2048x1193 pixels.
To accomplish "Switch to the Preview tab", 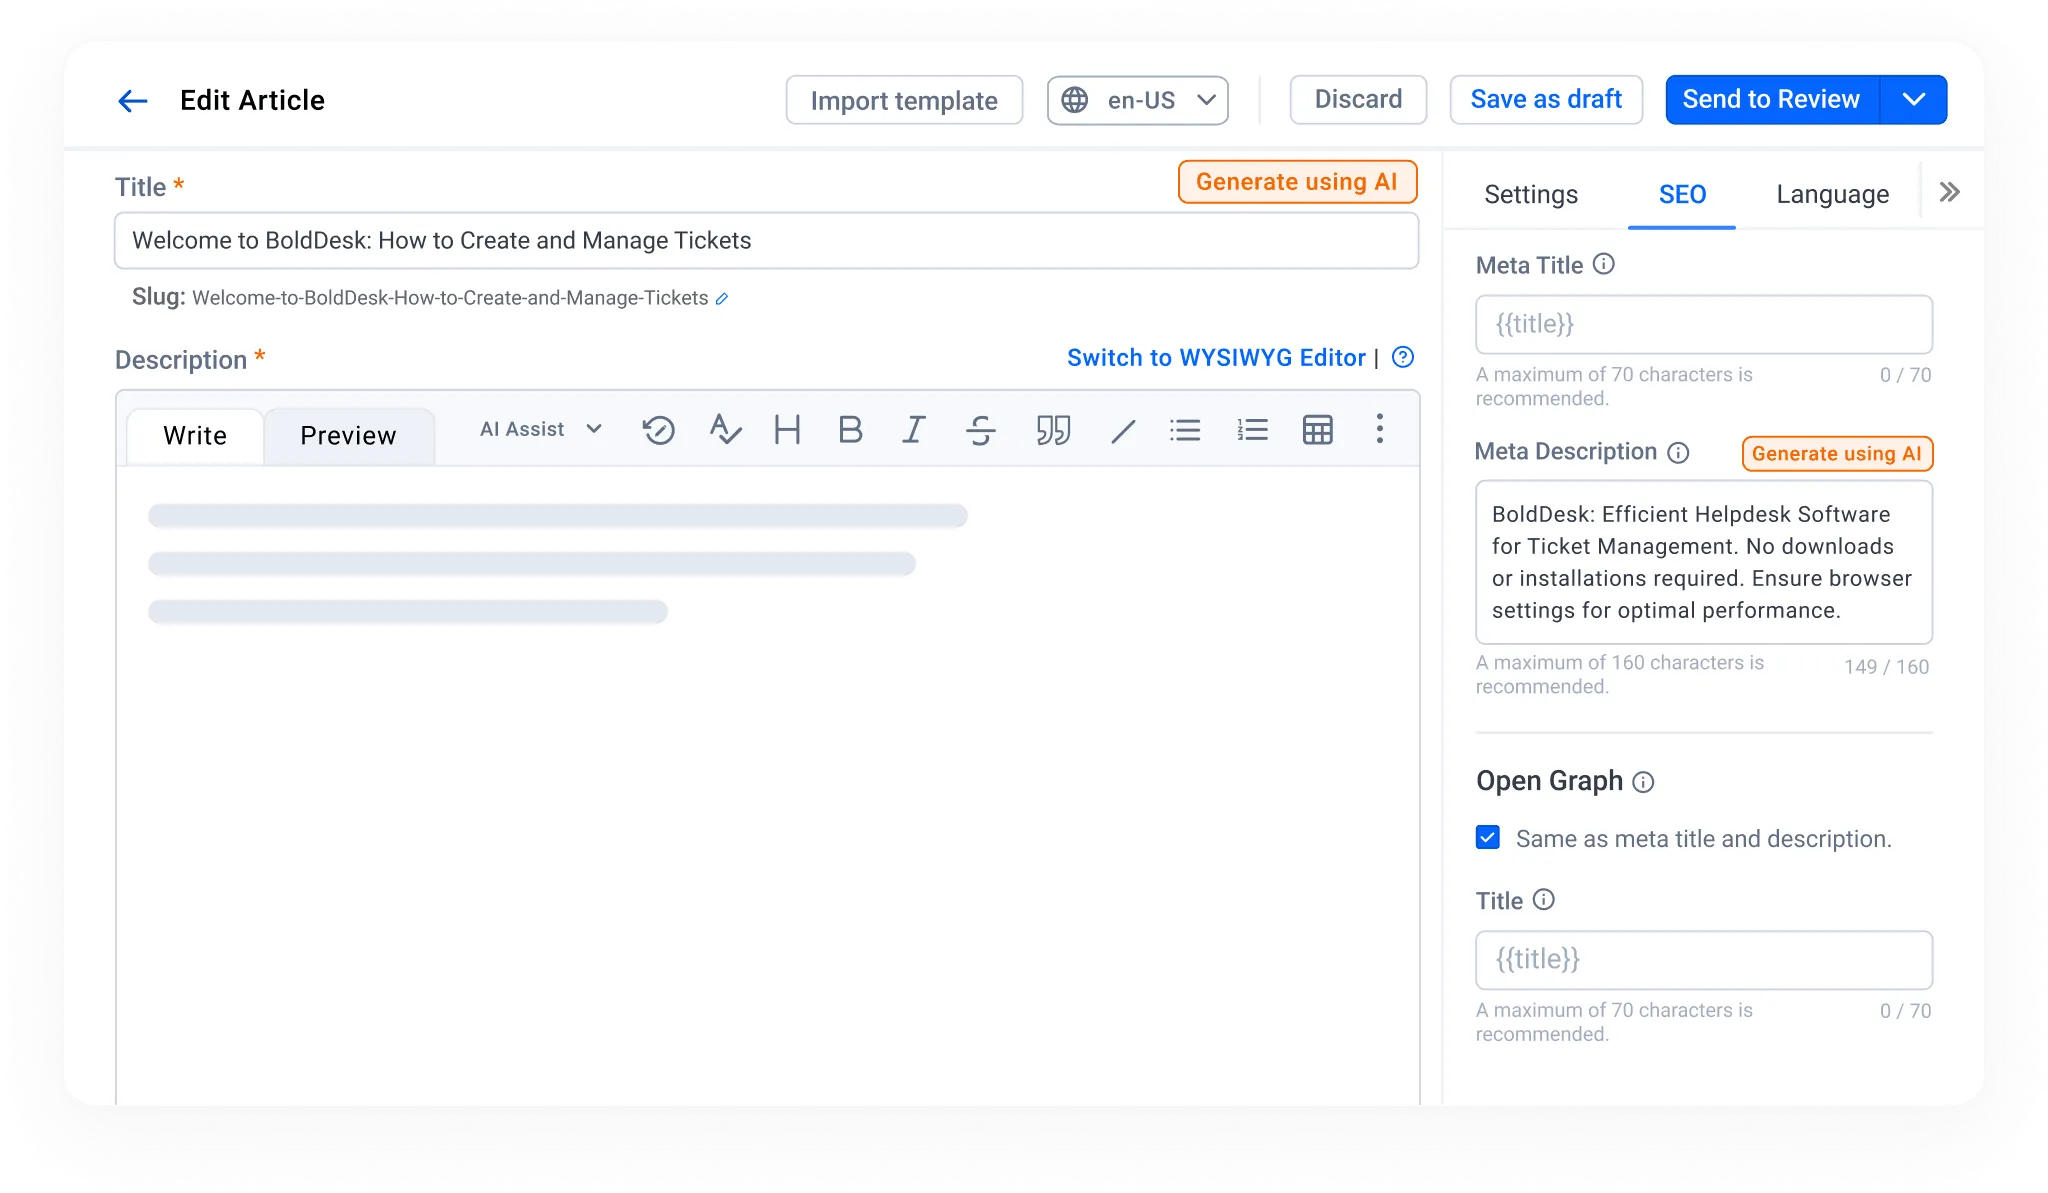I will click(347, 435).
